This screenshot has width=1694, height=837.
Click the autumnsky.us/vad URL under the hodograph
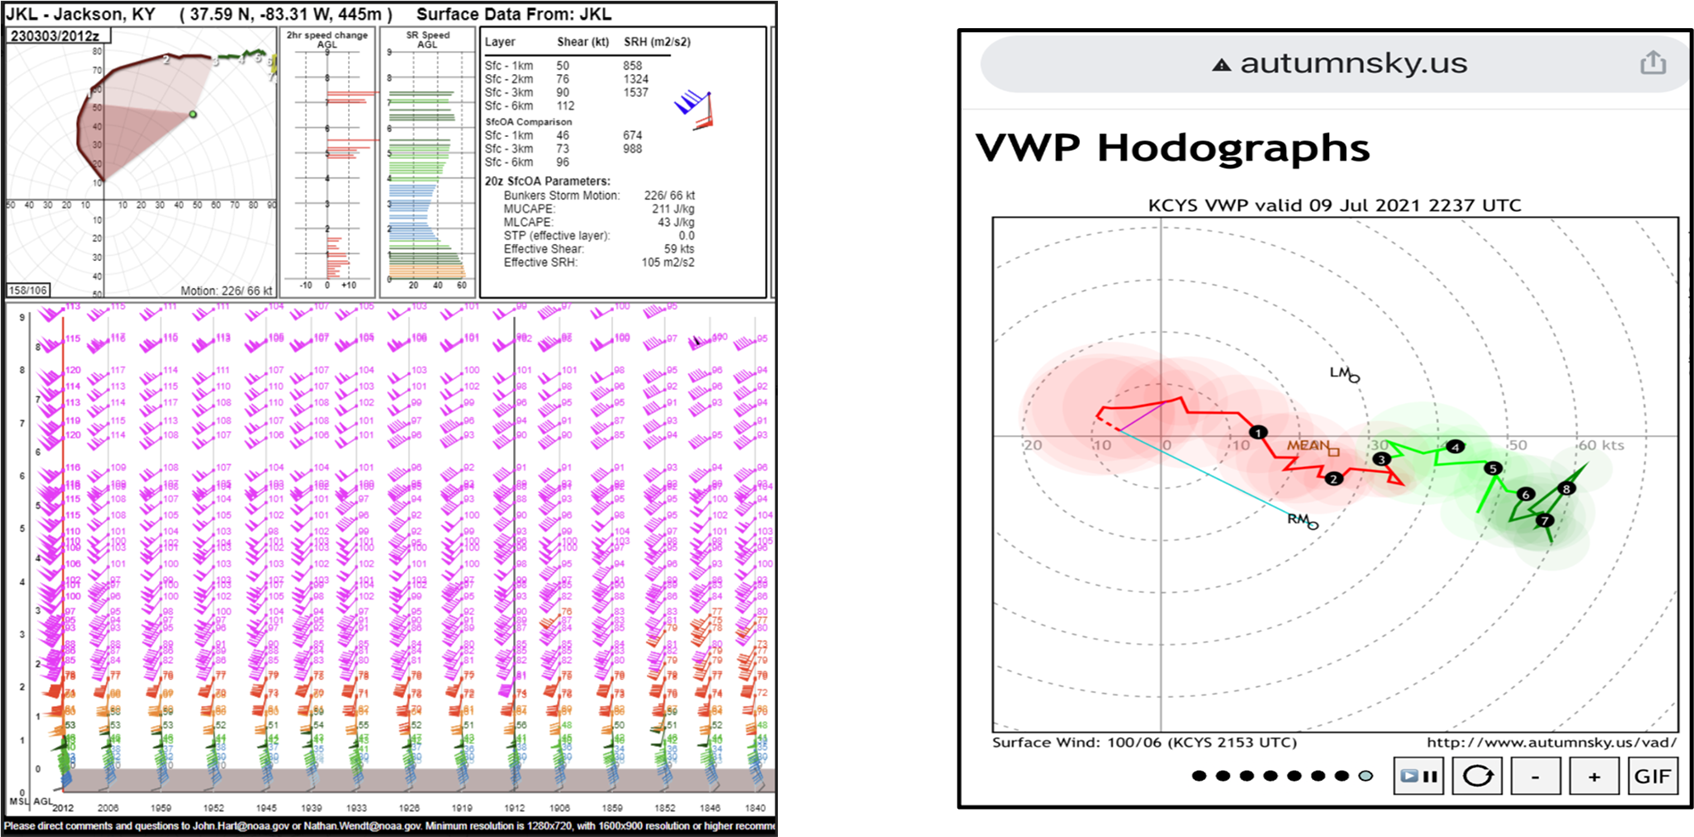coord(1552,742)
